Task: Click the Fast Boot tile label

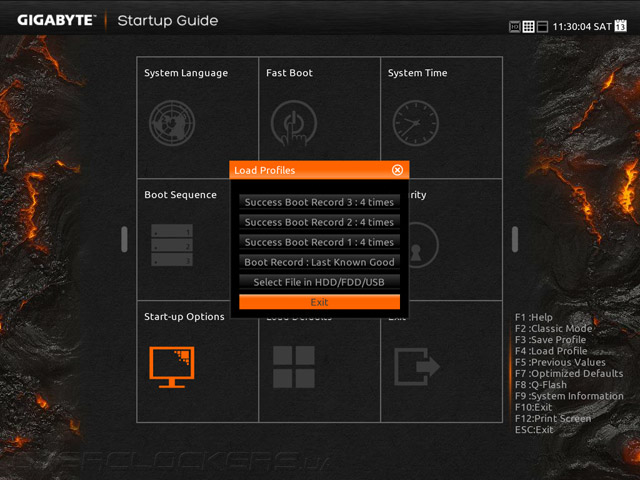Action: pyautogui.click(x=289, y=73)
